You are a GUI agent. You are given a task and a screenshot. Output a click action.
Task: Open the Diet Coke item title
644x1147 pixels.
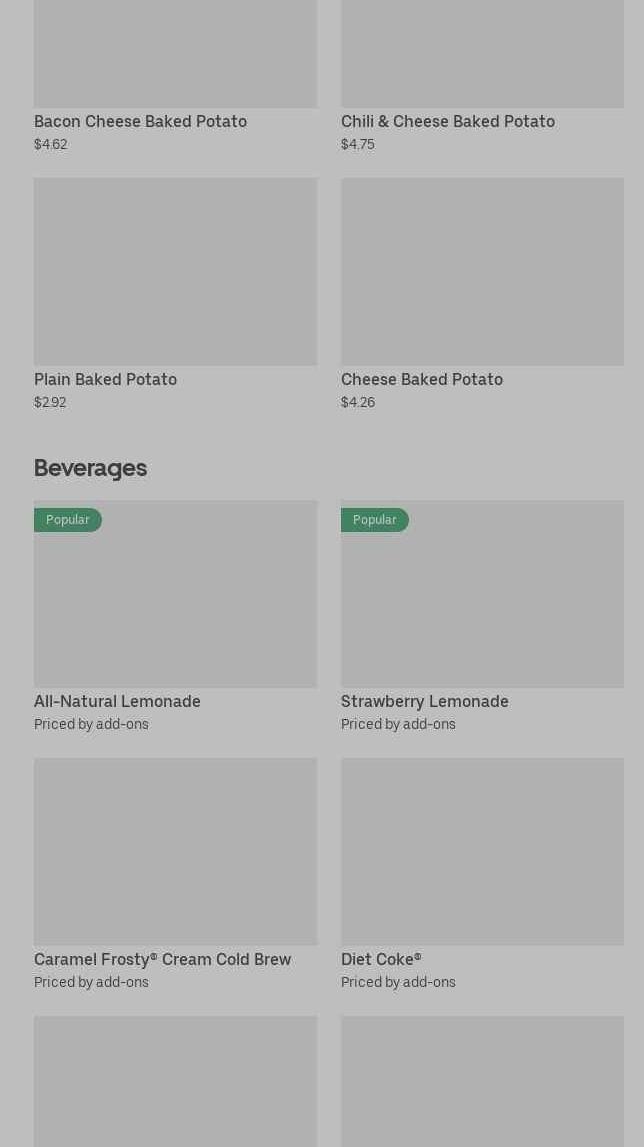(380, 959)
